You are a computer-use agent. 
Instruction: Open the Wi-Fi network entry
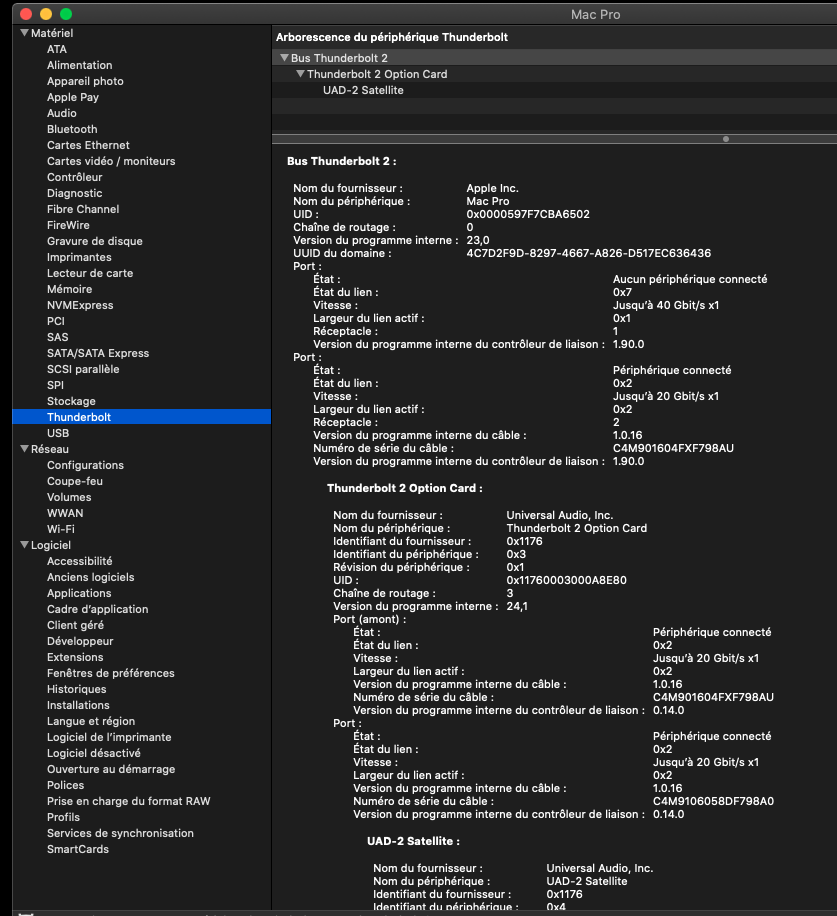pos(61,529)
